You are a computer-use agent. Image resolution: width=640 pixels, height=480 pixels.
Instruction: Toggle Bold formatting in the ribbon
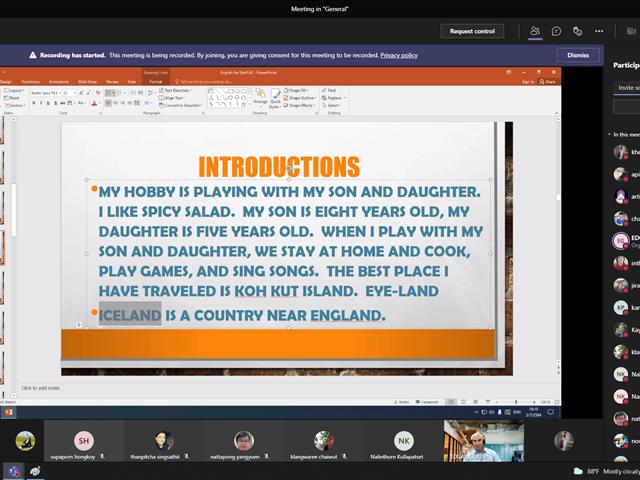(x=33, y=103)
